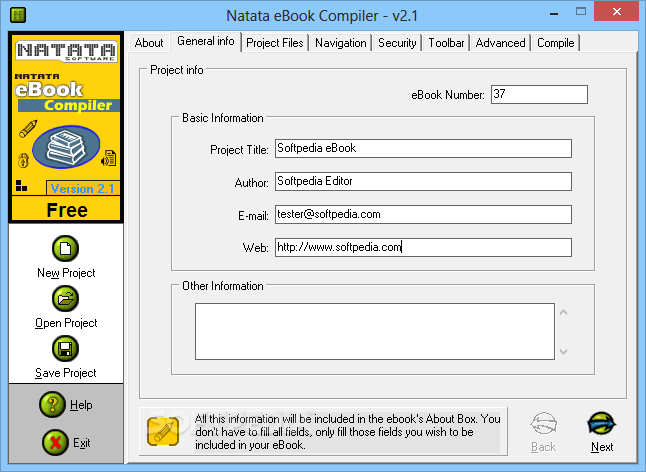Image resolution: width=646 pixels, height=472 pixels.
Task: Click the greyed Back arrow icon
Action: pyautogui.click(x=543, y=423)
